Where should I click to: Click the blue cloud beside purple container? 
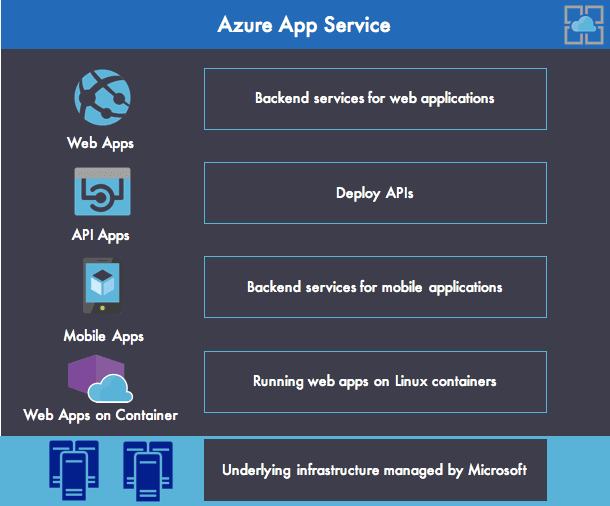[111, 388]
